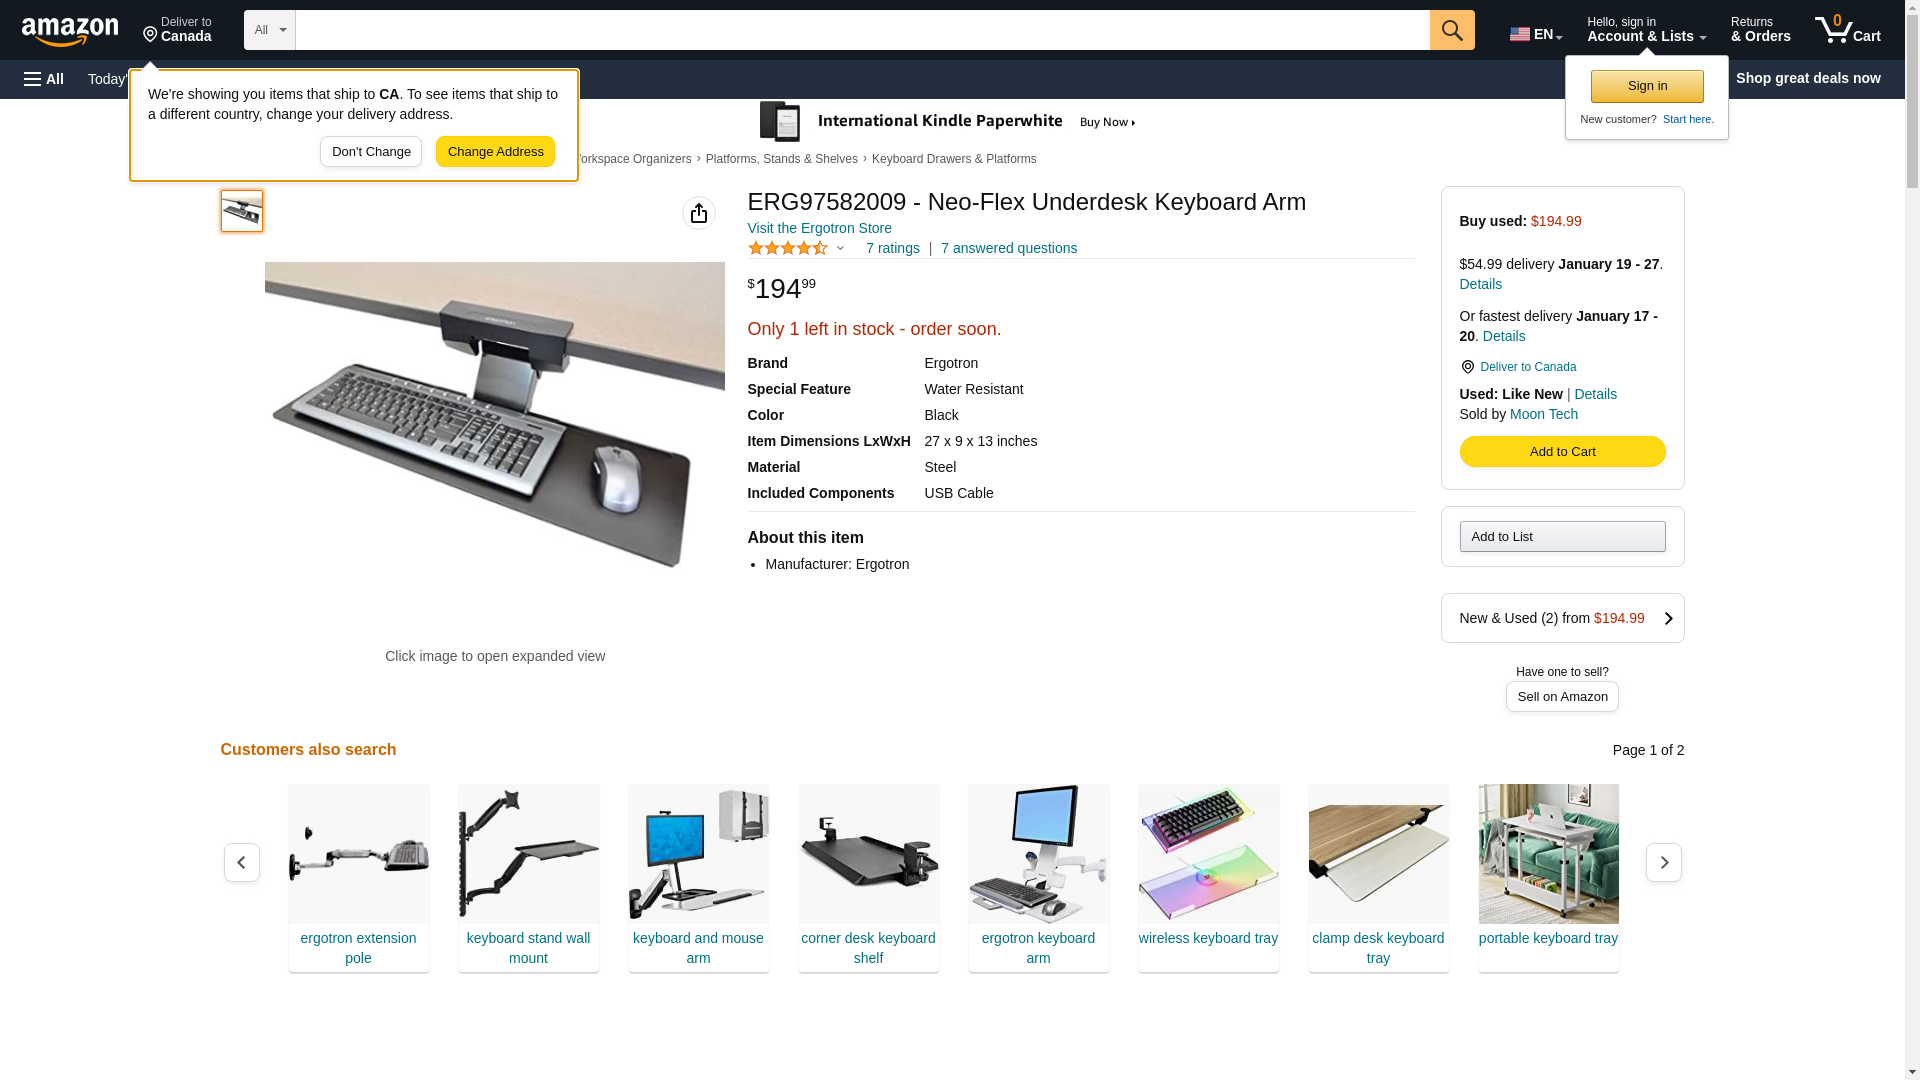
Task: Open the EN language dropdown
Action: pos(1536,34)
